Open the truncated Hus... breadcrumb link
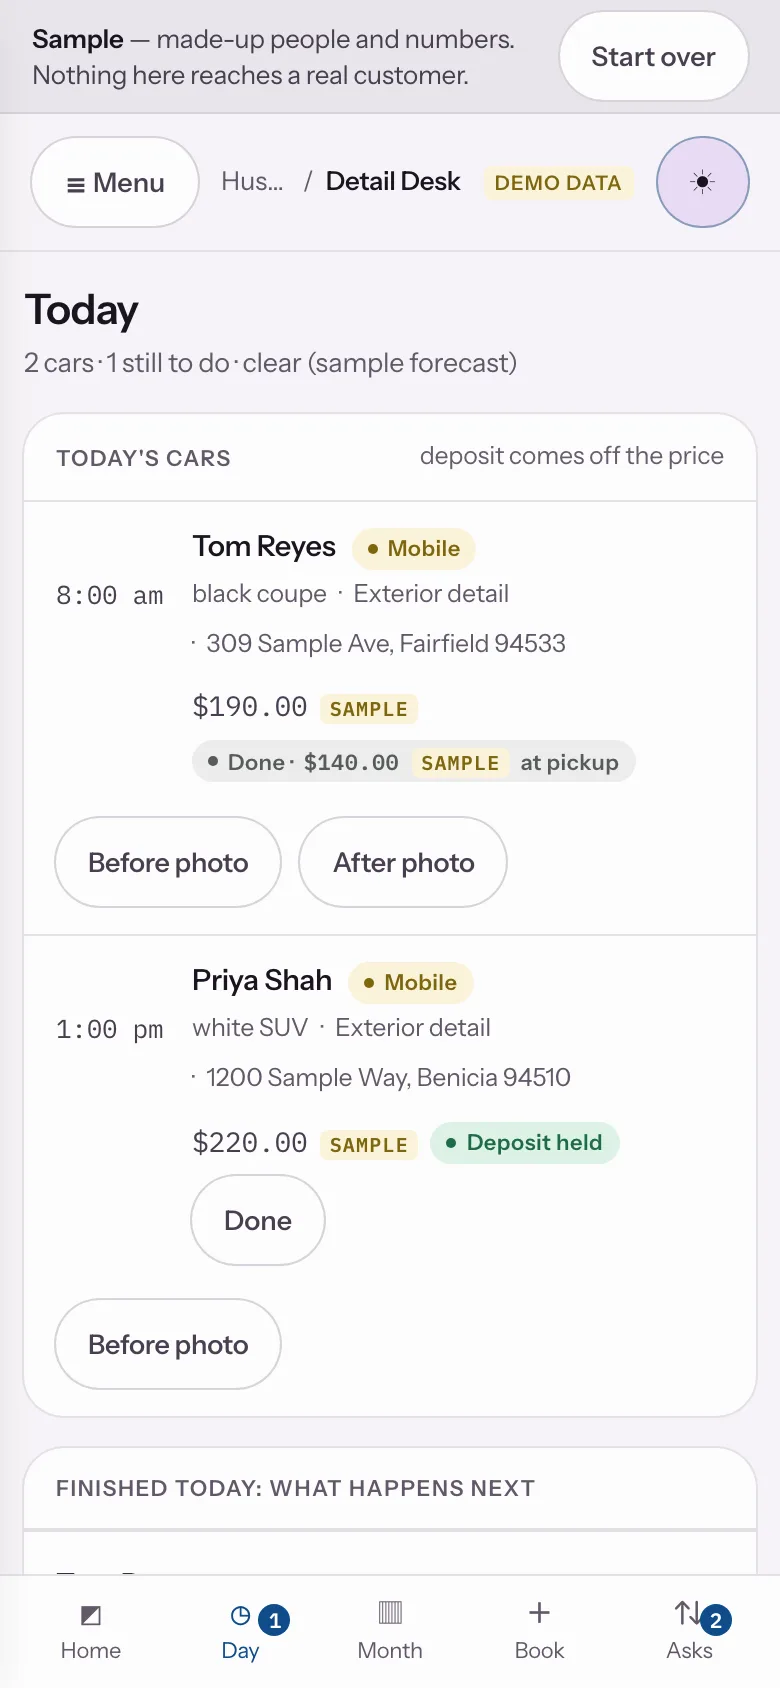Screen dimensions: 780x1688 pos(252,181)
